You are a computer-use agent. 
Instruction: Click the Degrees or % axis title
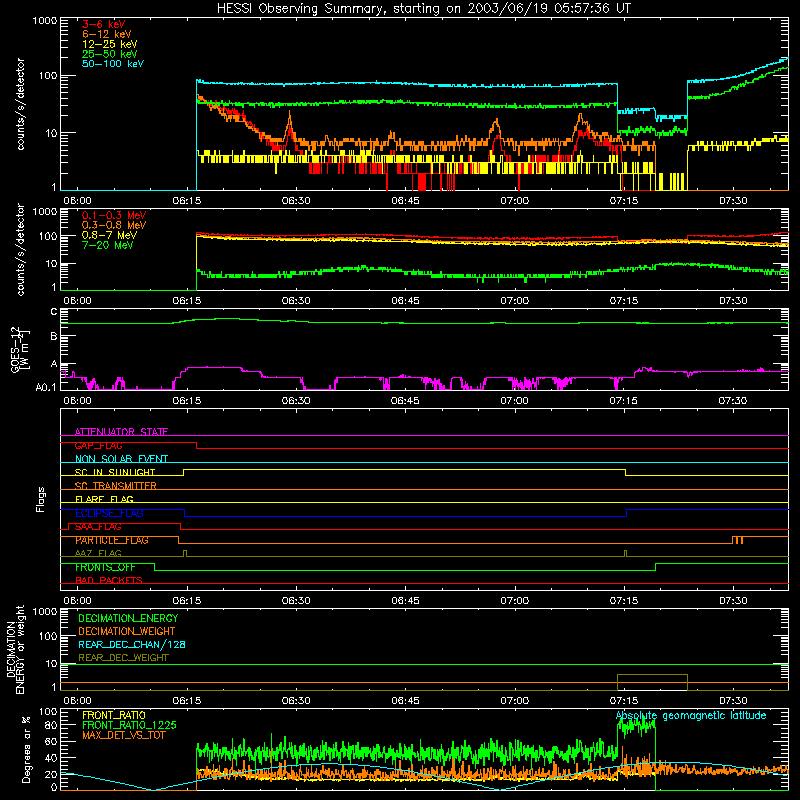point(25,750)
